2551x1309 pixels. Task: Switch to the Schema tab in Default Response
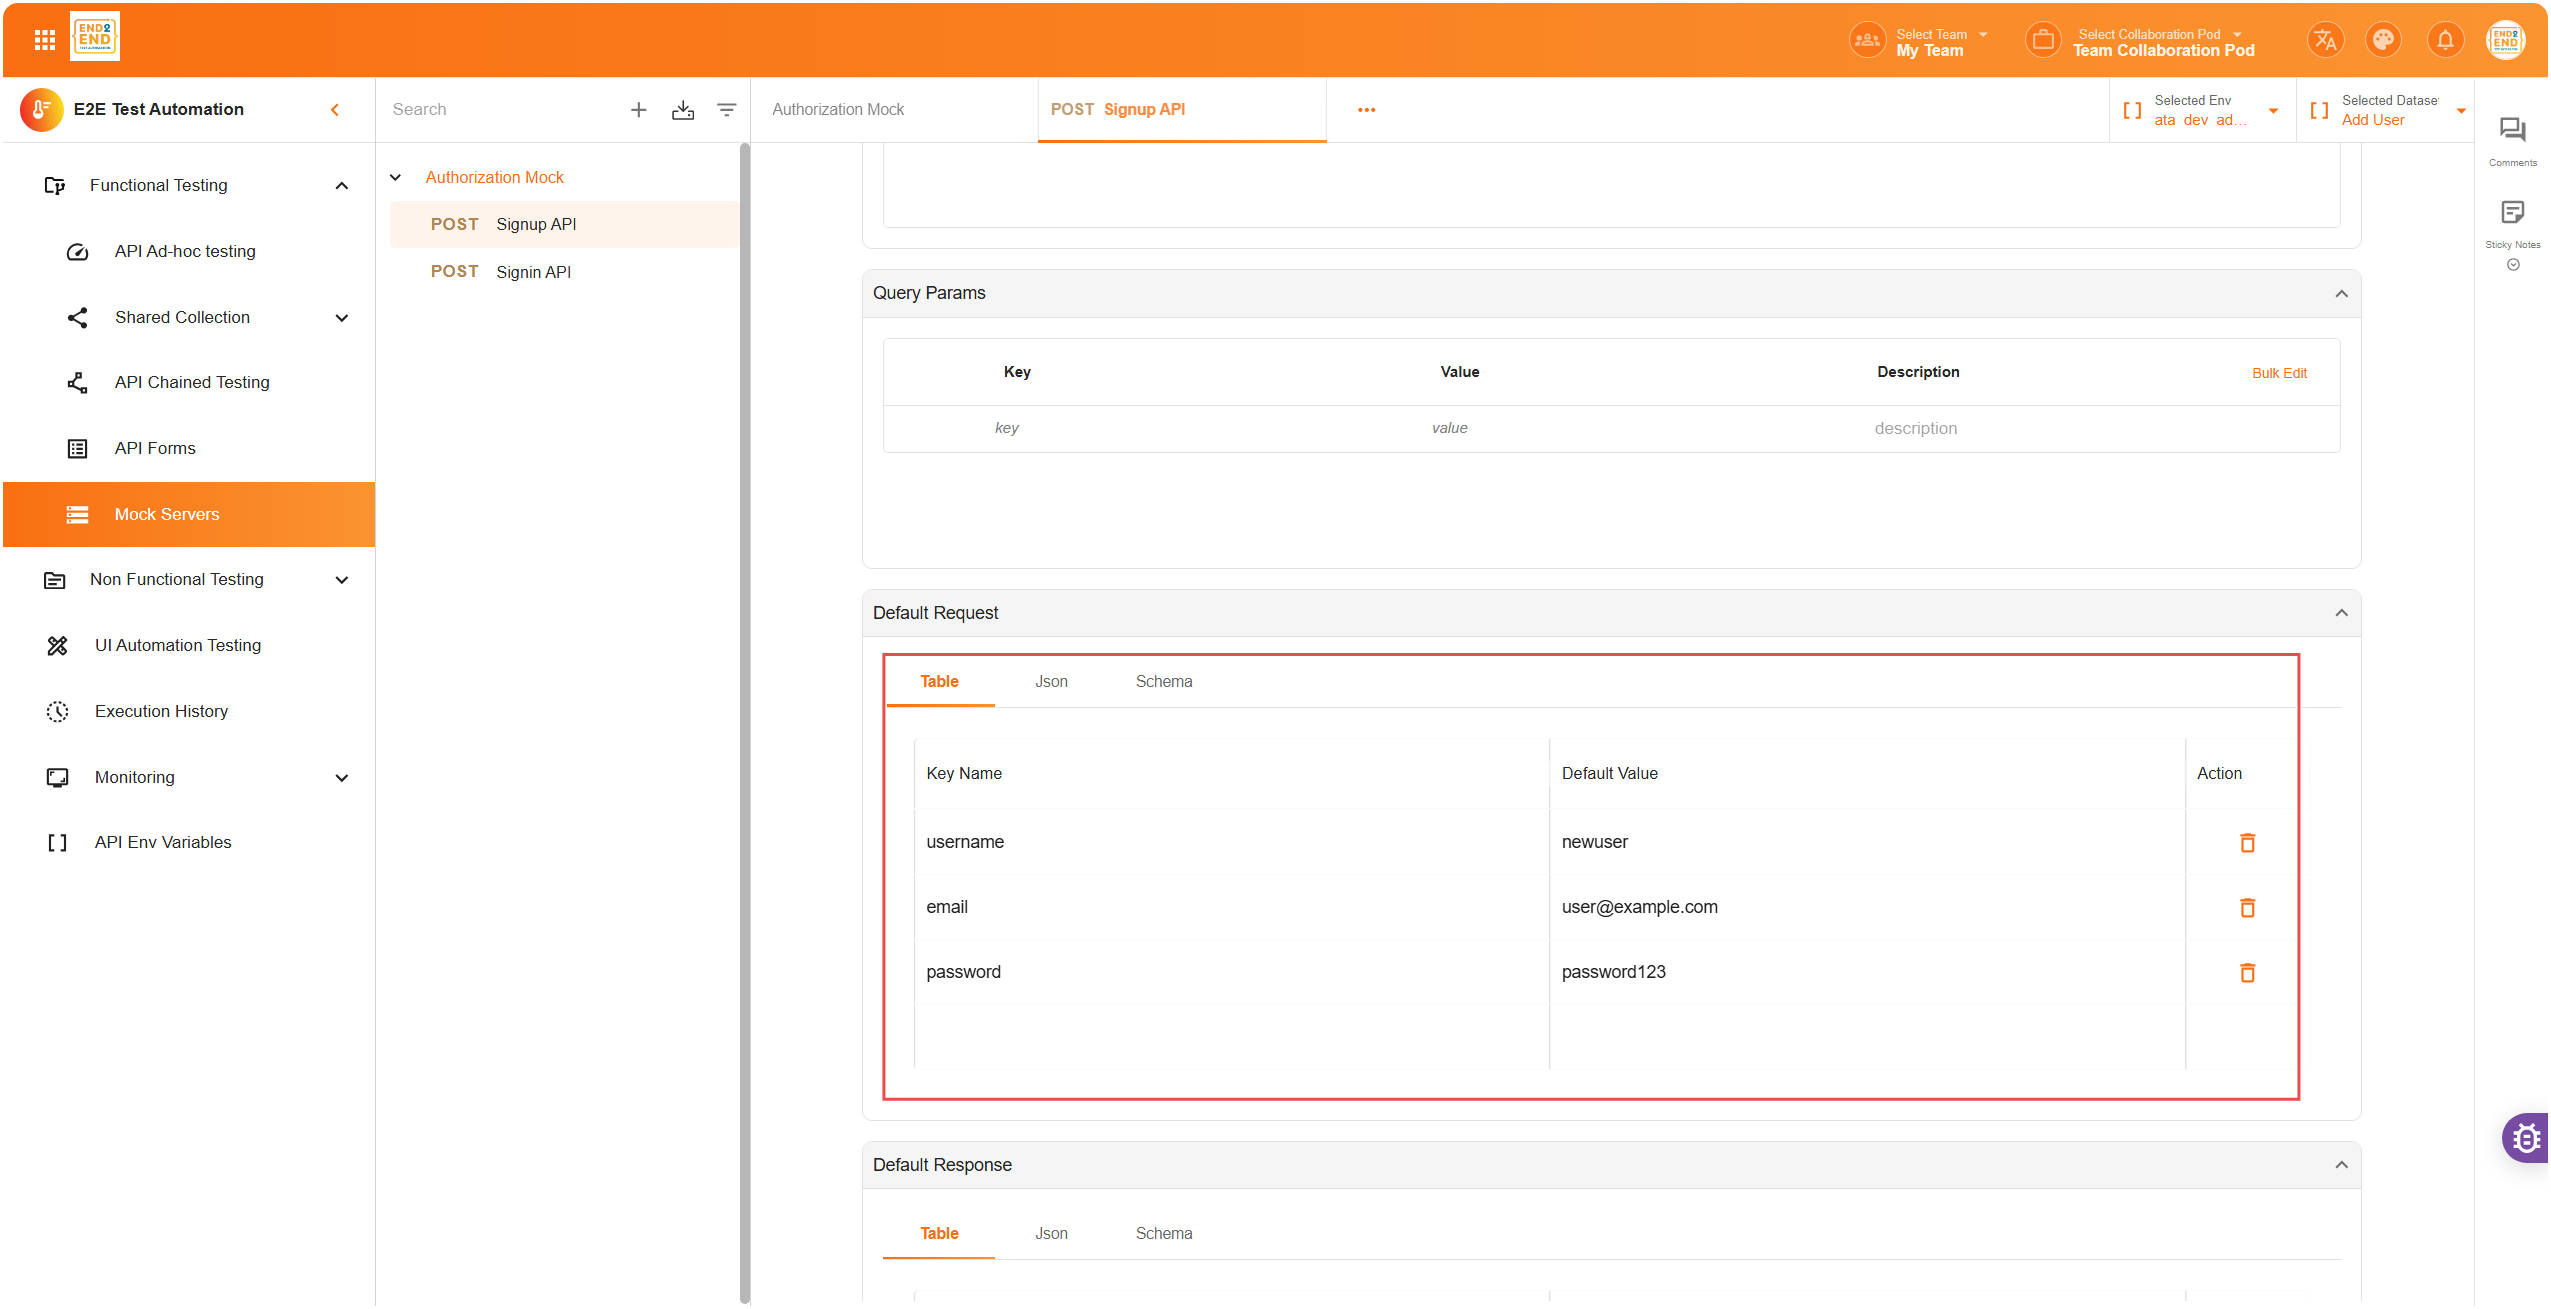pos(1163,1234)
